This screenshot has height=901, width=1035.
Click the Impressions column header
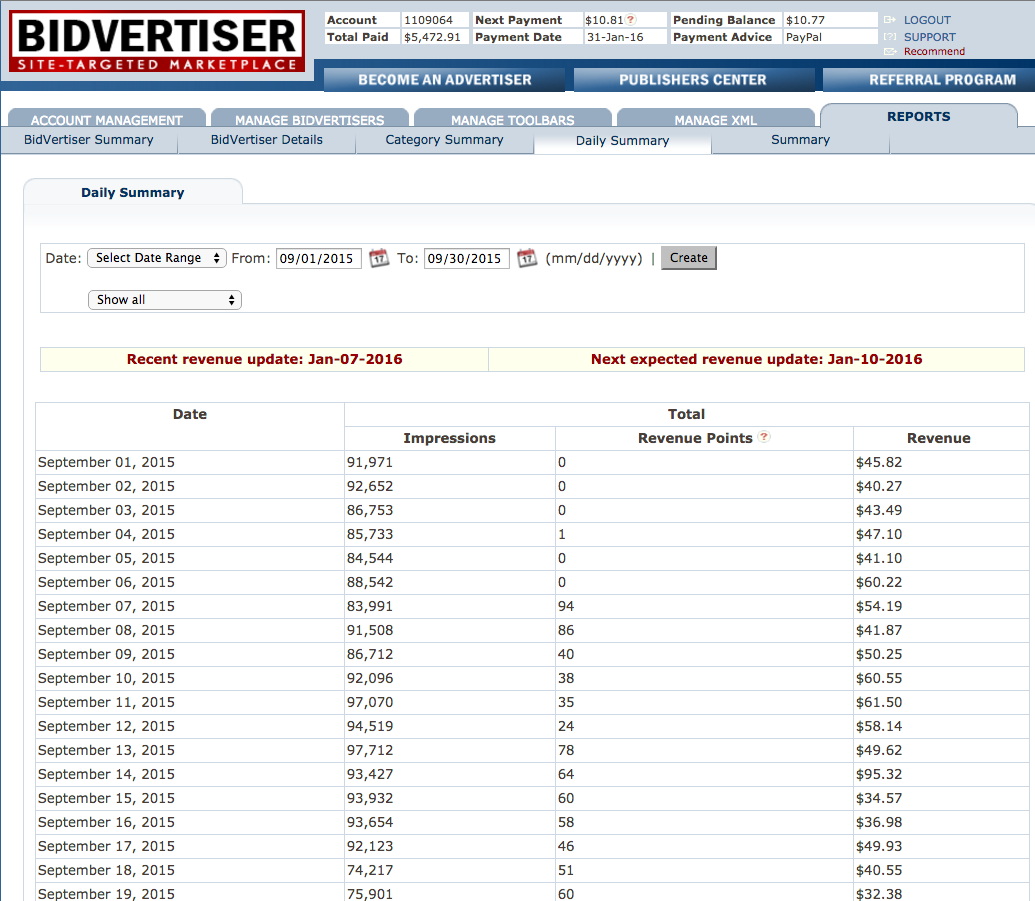[450, 438]
